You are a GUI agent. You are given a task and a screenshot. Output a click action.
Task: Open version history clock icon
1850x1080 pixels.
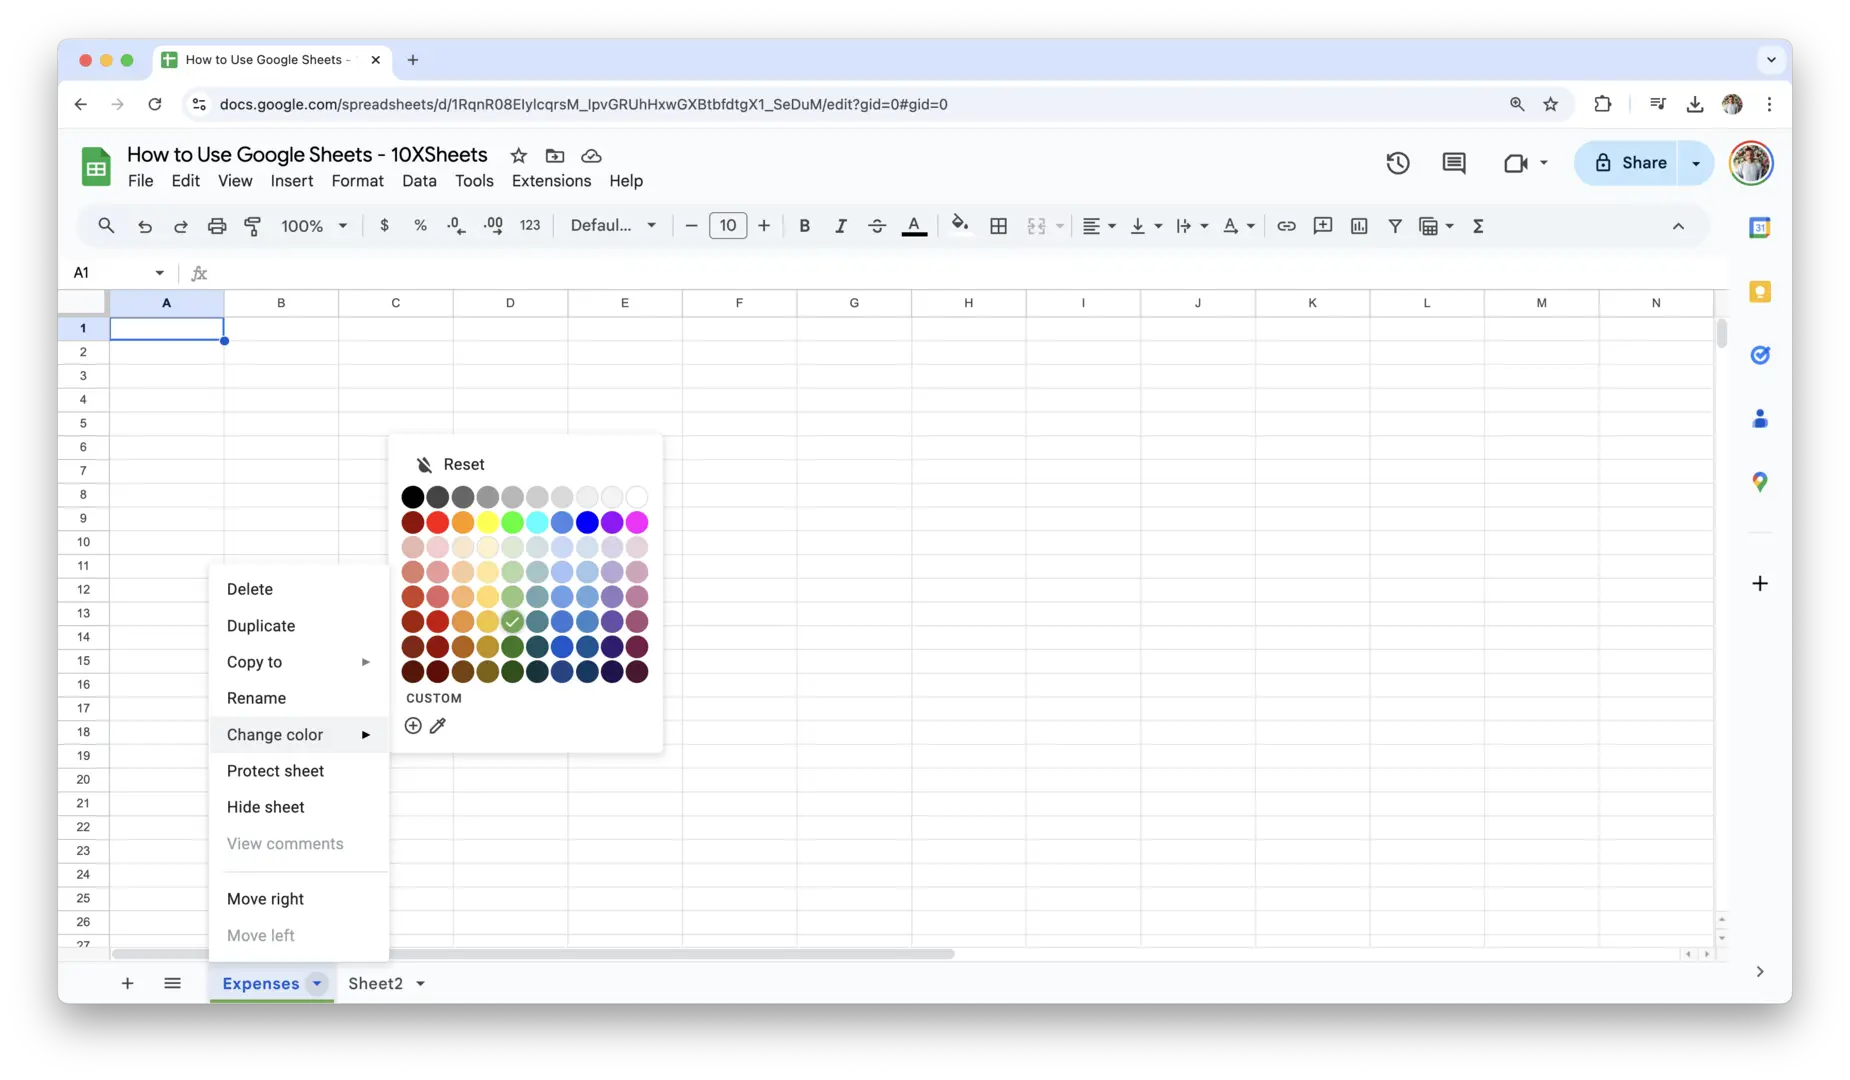pos(1398,163)
